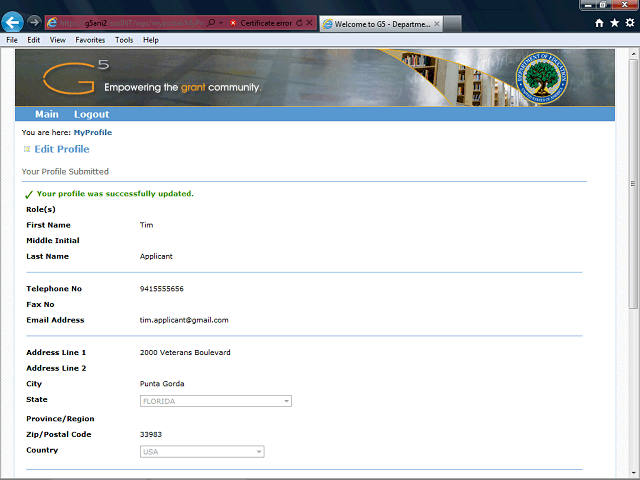Click the email tim.applicant@gmail.com

point(184,320)
